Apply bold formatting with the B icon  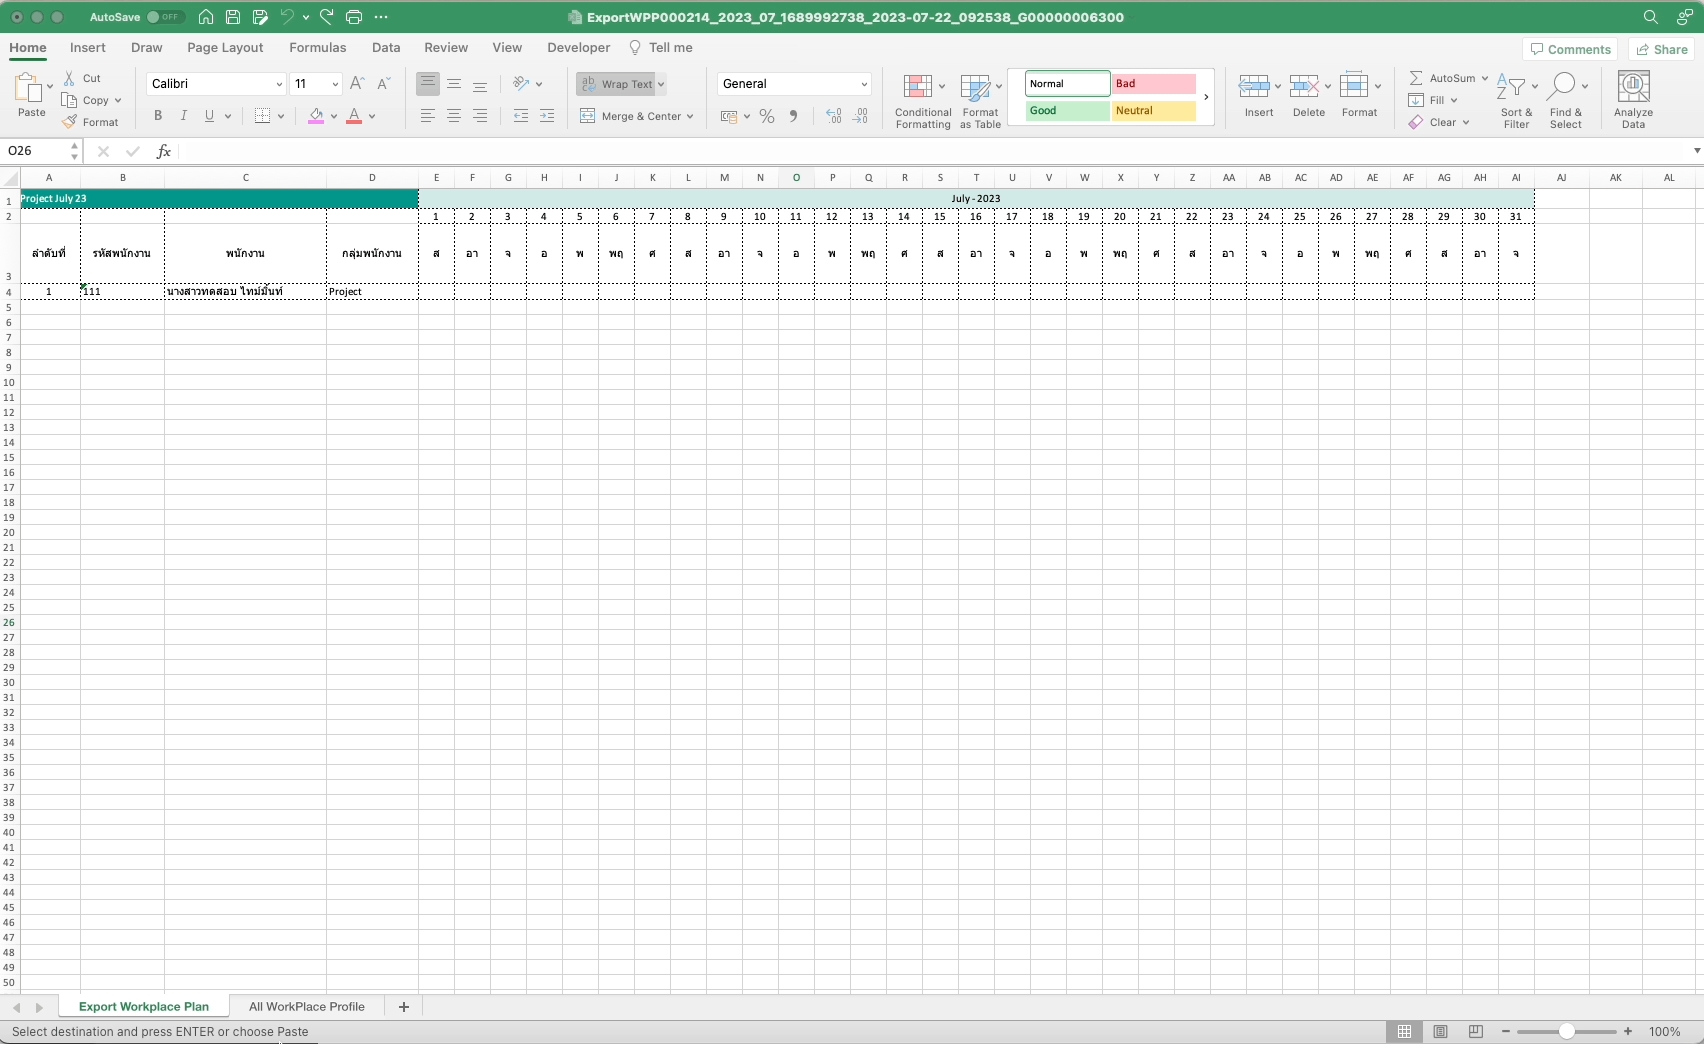pyautogui.click(x=157, y=116)
